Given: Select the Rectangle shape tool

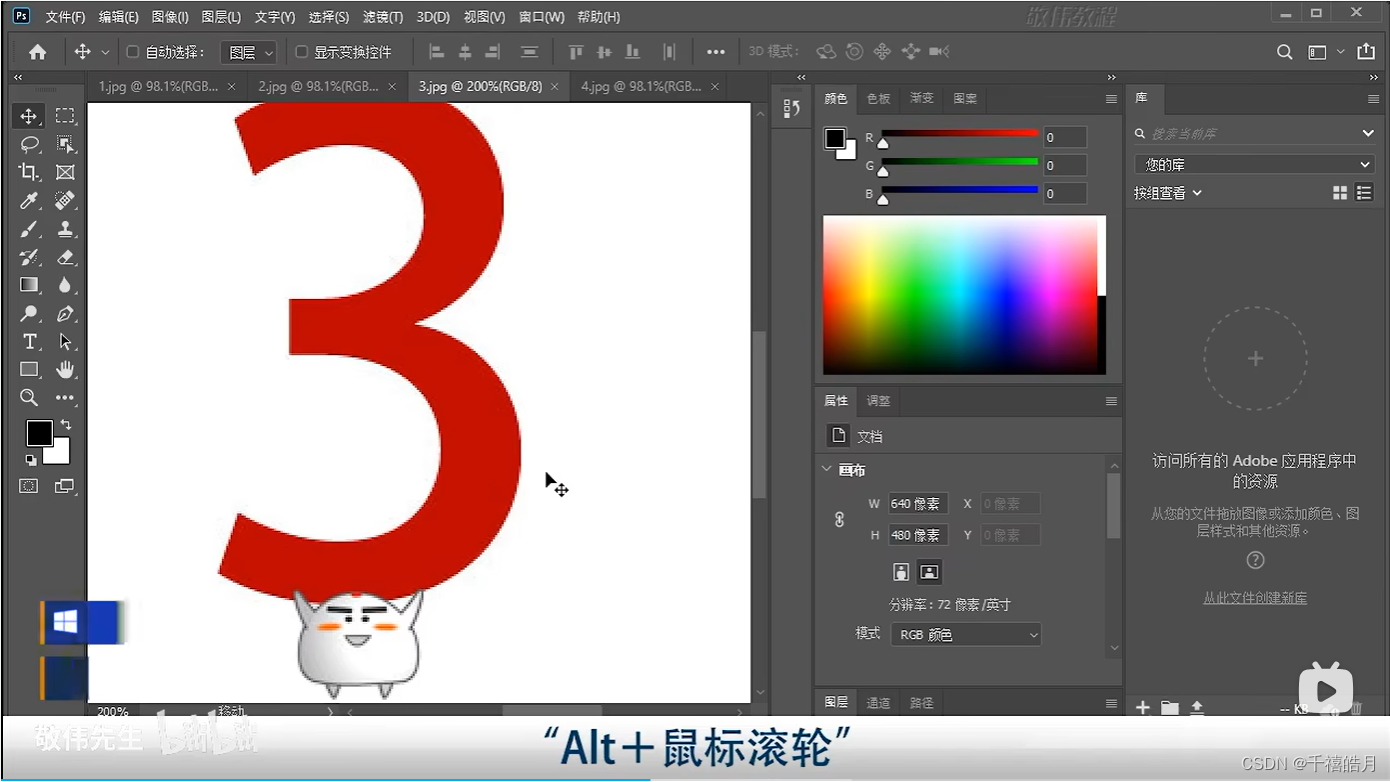Looking at the screenshot, I should click(x=29, y=370).
